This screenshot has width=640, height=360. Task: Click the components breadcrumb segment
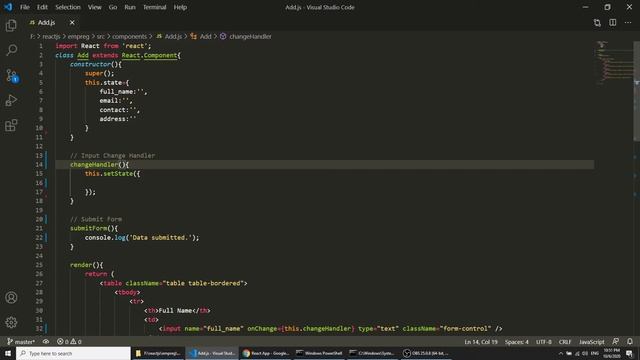(129, 36)
